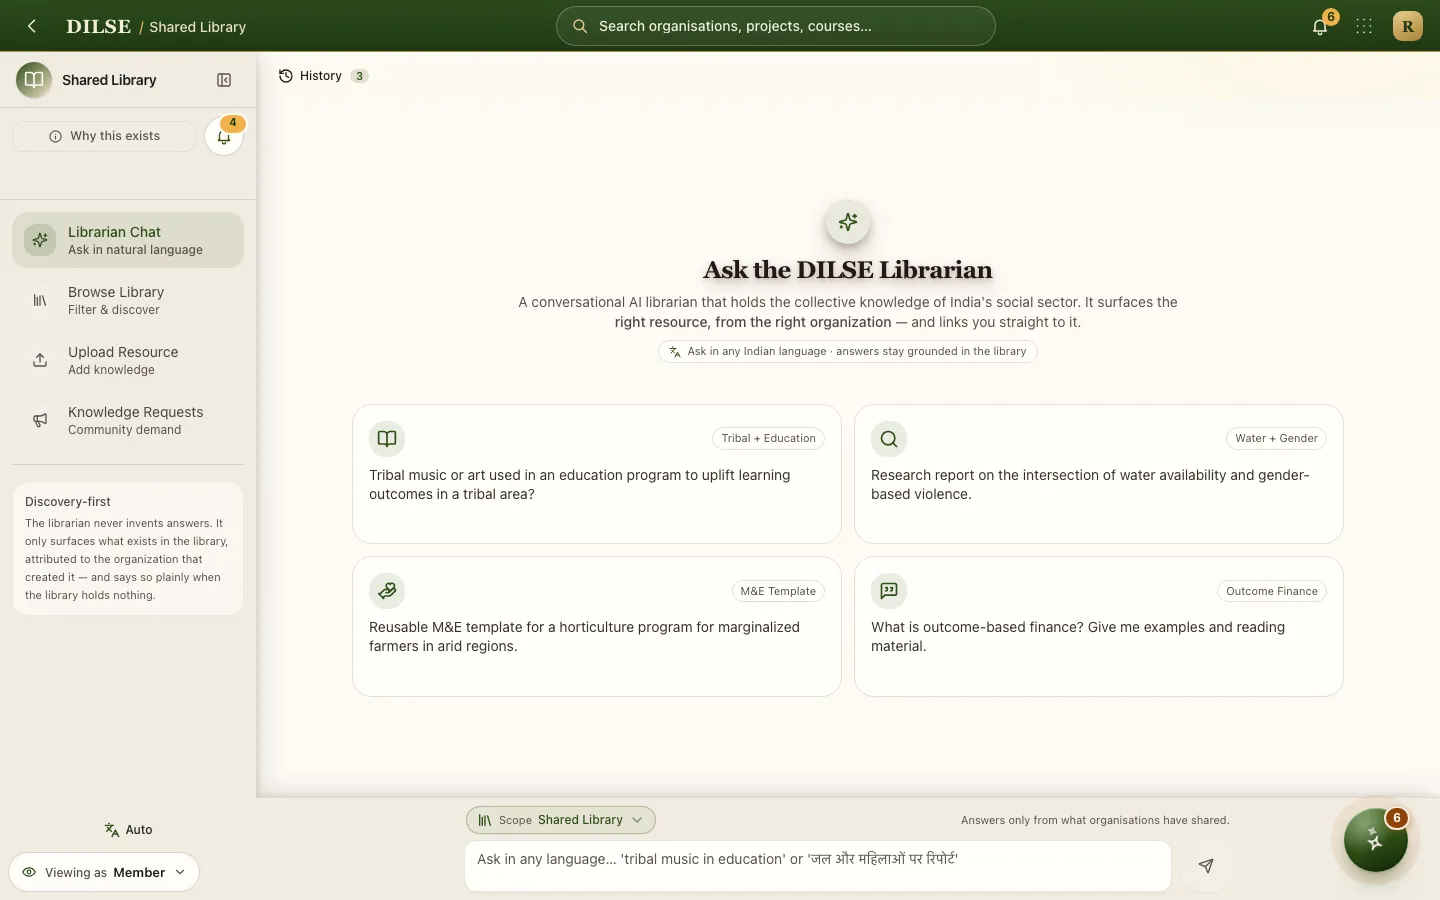Click the Shared Library book logo
This screenshot has width=1440, height=900.
click(x=34, y=80)
